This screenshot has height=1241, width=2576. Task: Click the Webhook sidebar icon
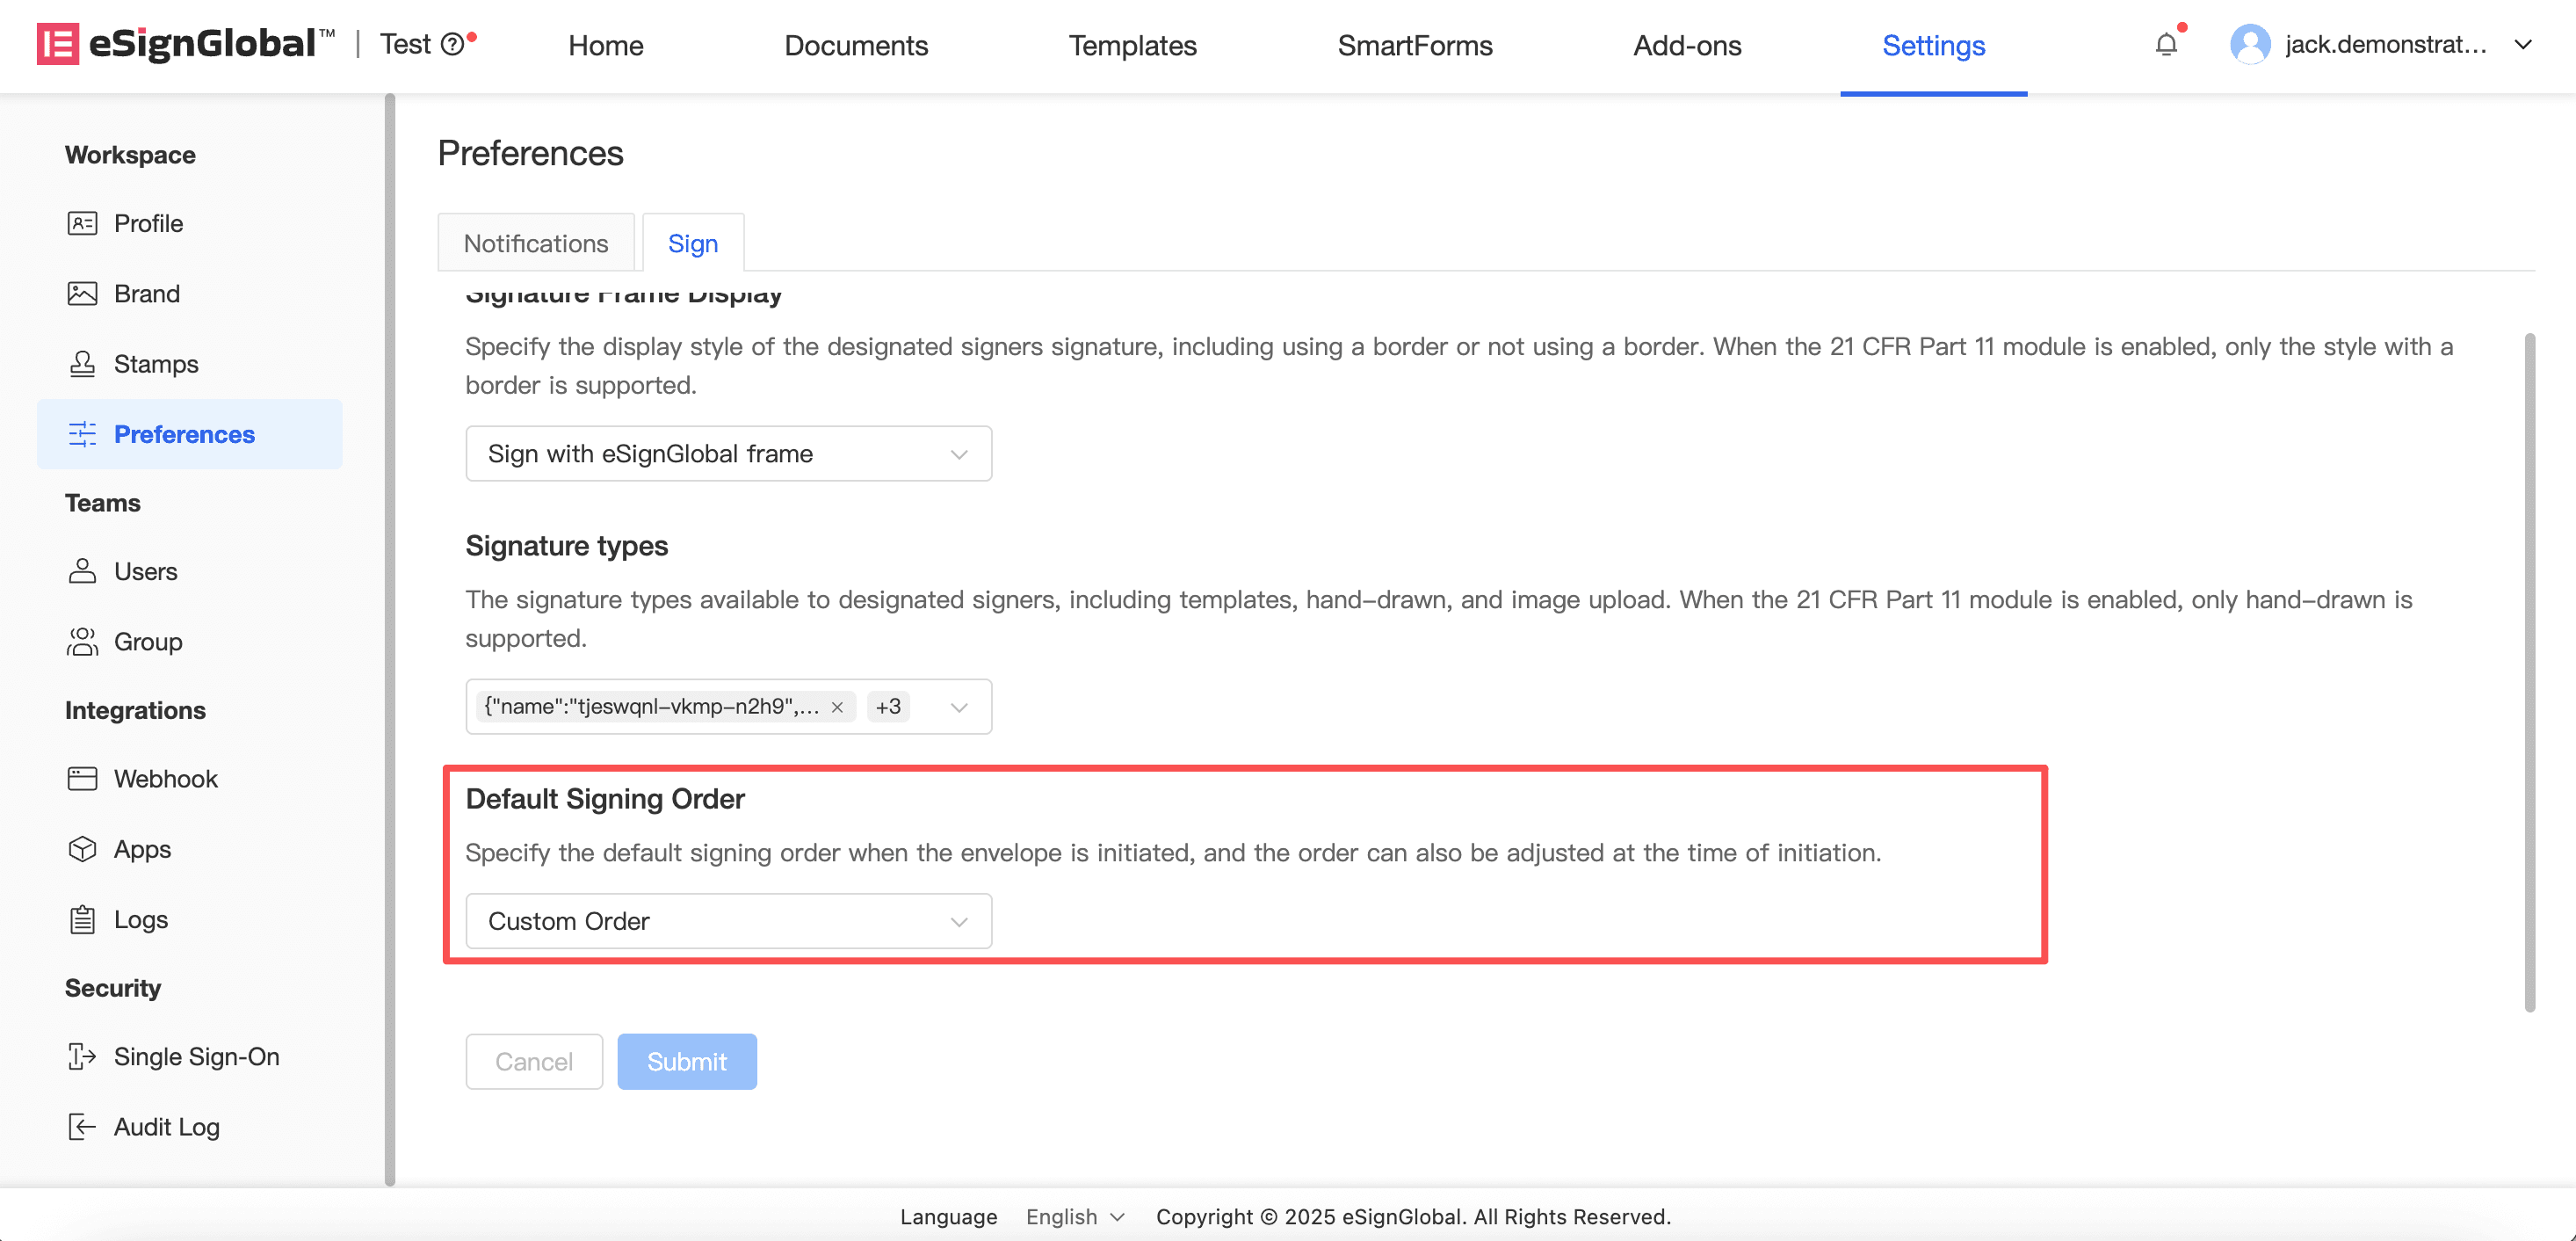[x=82, y=779]
